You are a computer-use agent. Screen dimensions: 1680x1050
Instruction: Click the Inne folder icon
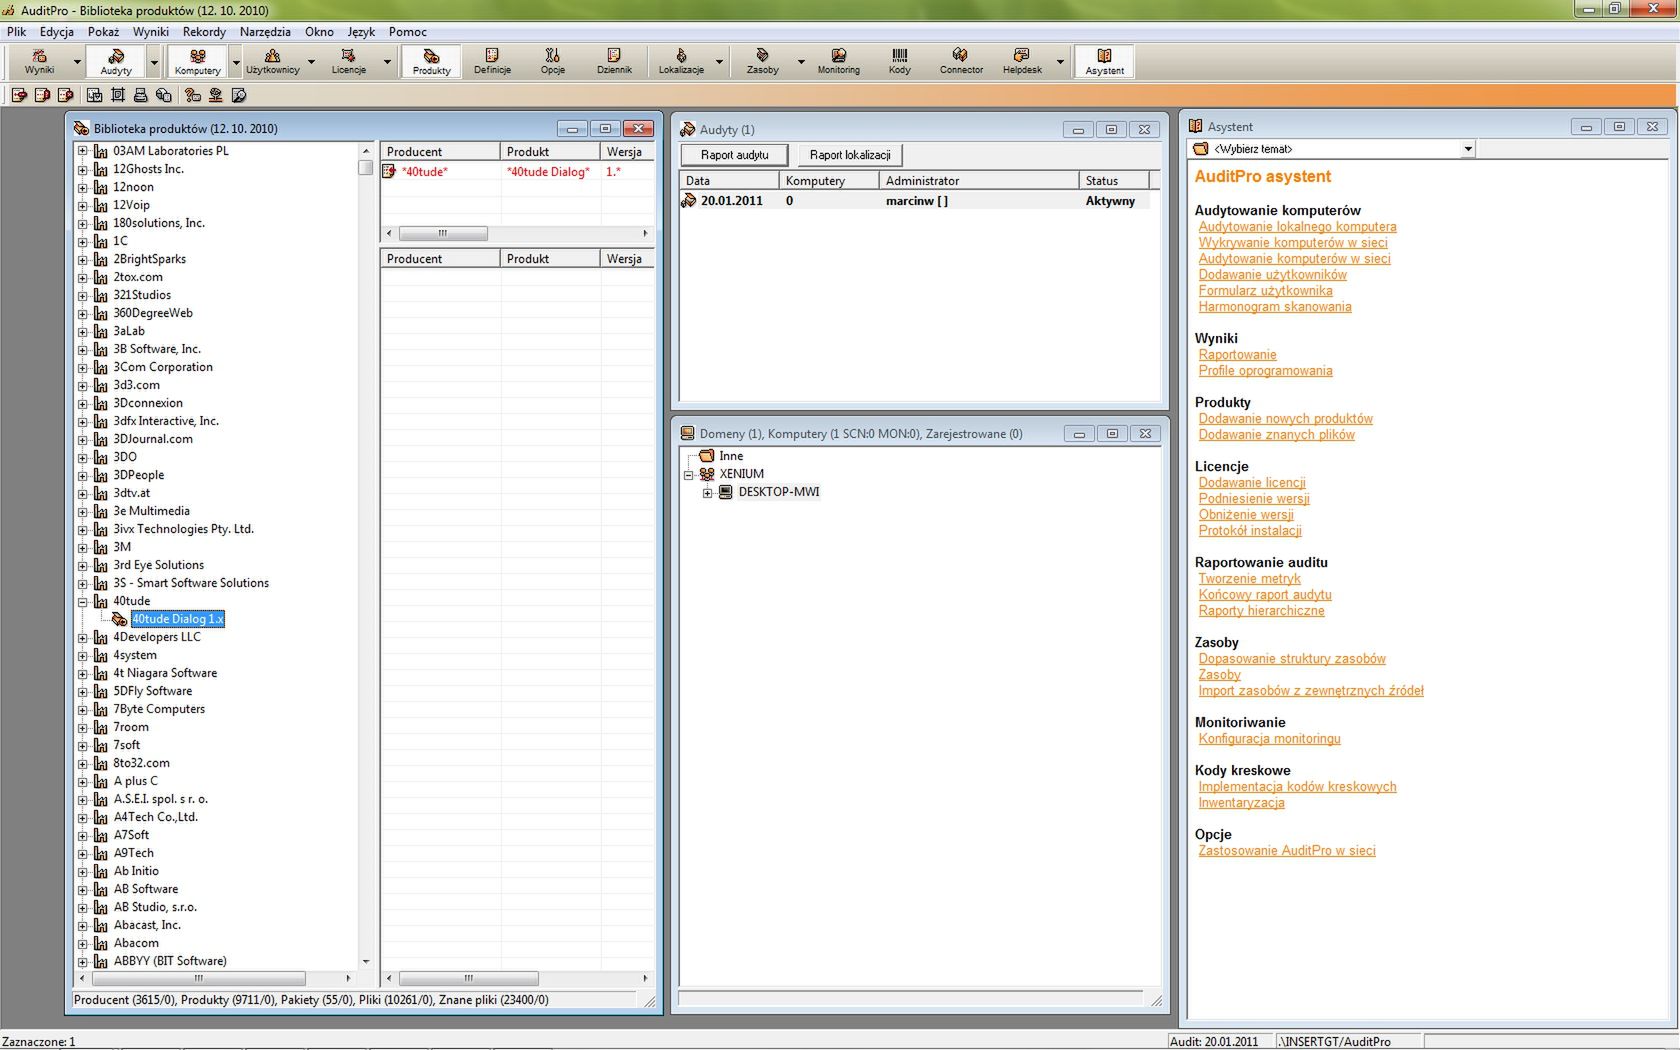[x=707, y=456]
